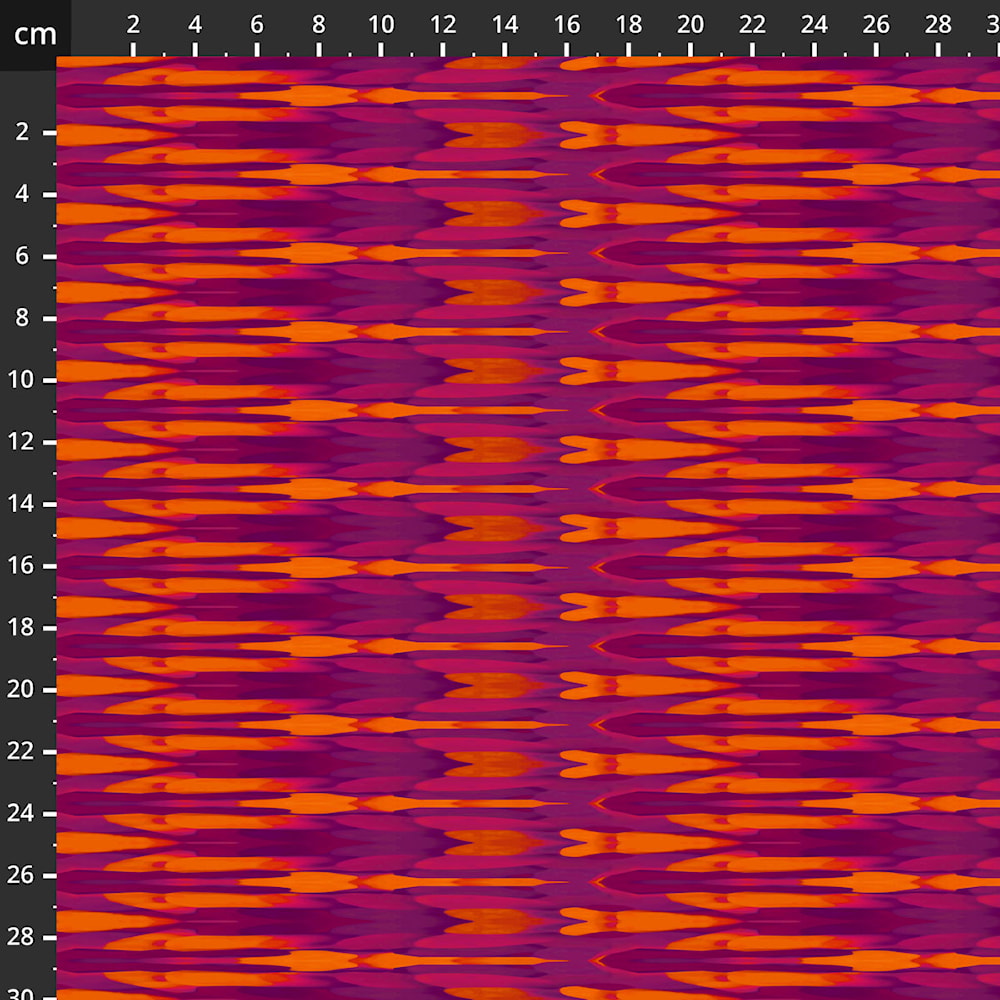Click the orange and purple fabric pattern preview

click(528, 528)
